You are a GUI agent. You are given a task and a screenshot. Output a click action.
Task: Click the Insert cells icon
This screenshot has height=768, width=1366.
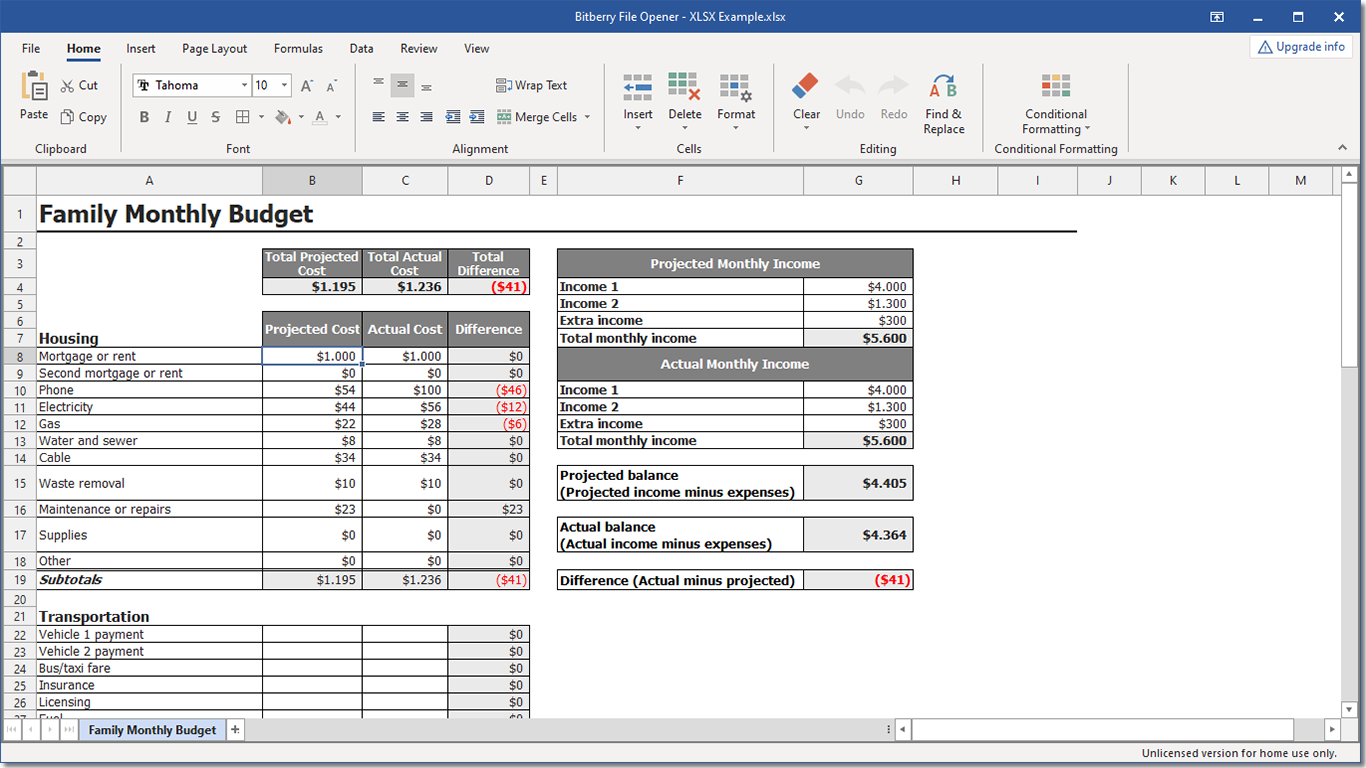(638, 86)
